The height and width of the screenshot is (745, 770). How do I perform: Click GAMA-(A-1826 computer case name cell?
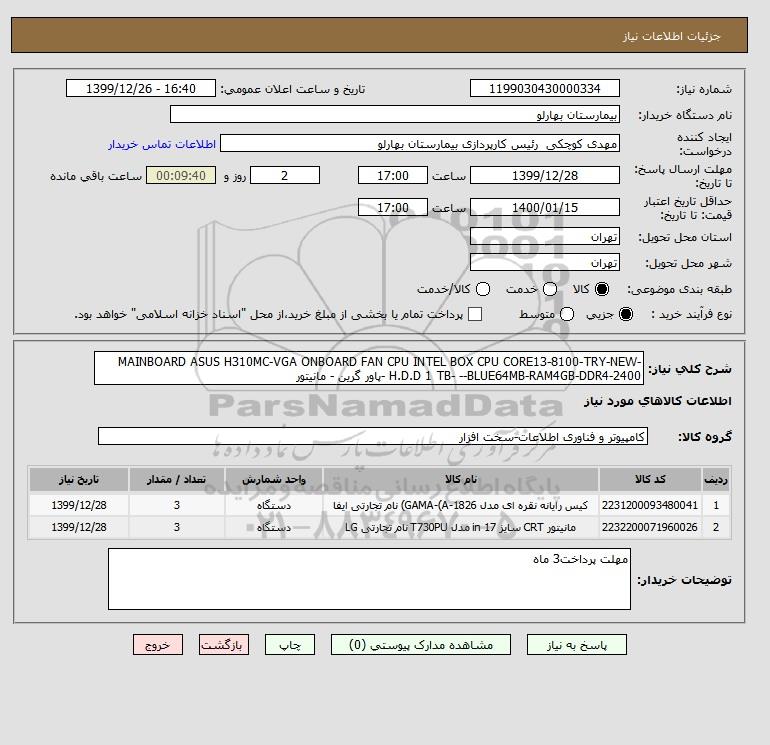coord(461,505)
